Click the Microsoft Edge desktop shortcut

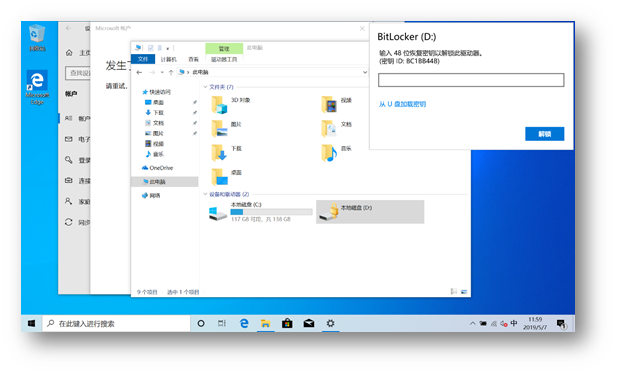[37, 87]
